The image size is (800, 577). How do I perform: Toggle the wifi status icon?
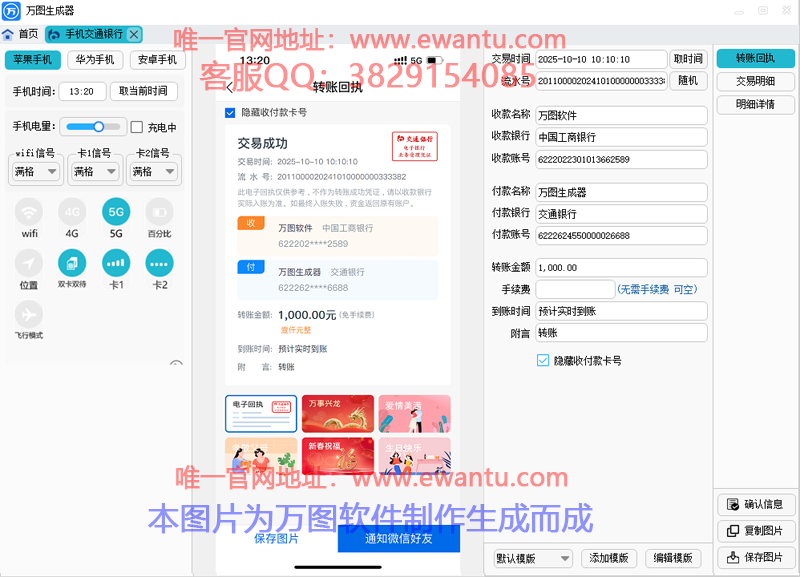coord(29,212)
